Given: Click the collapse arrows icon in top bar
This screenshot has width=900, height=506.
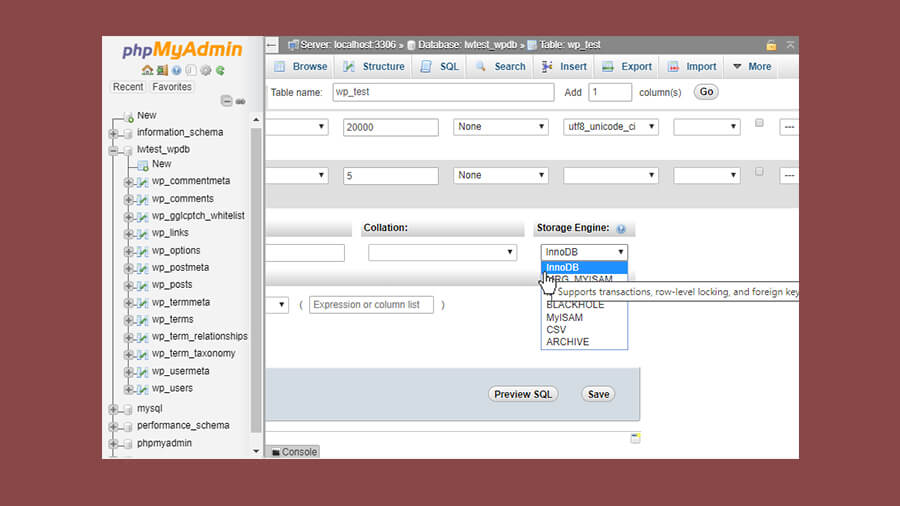Looking at the screenshot, I should point(790,45).
